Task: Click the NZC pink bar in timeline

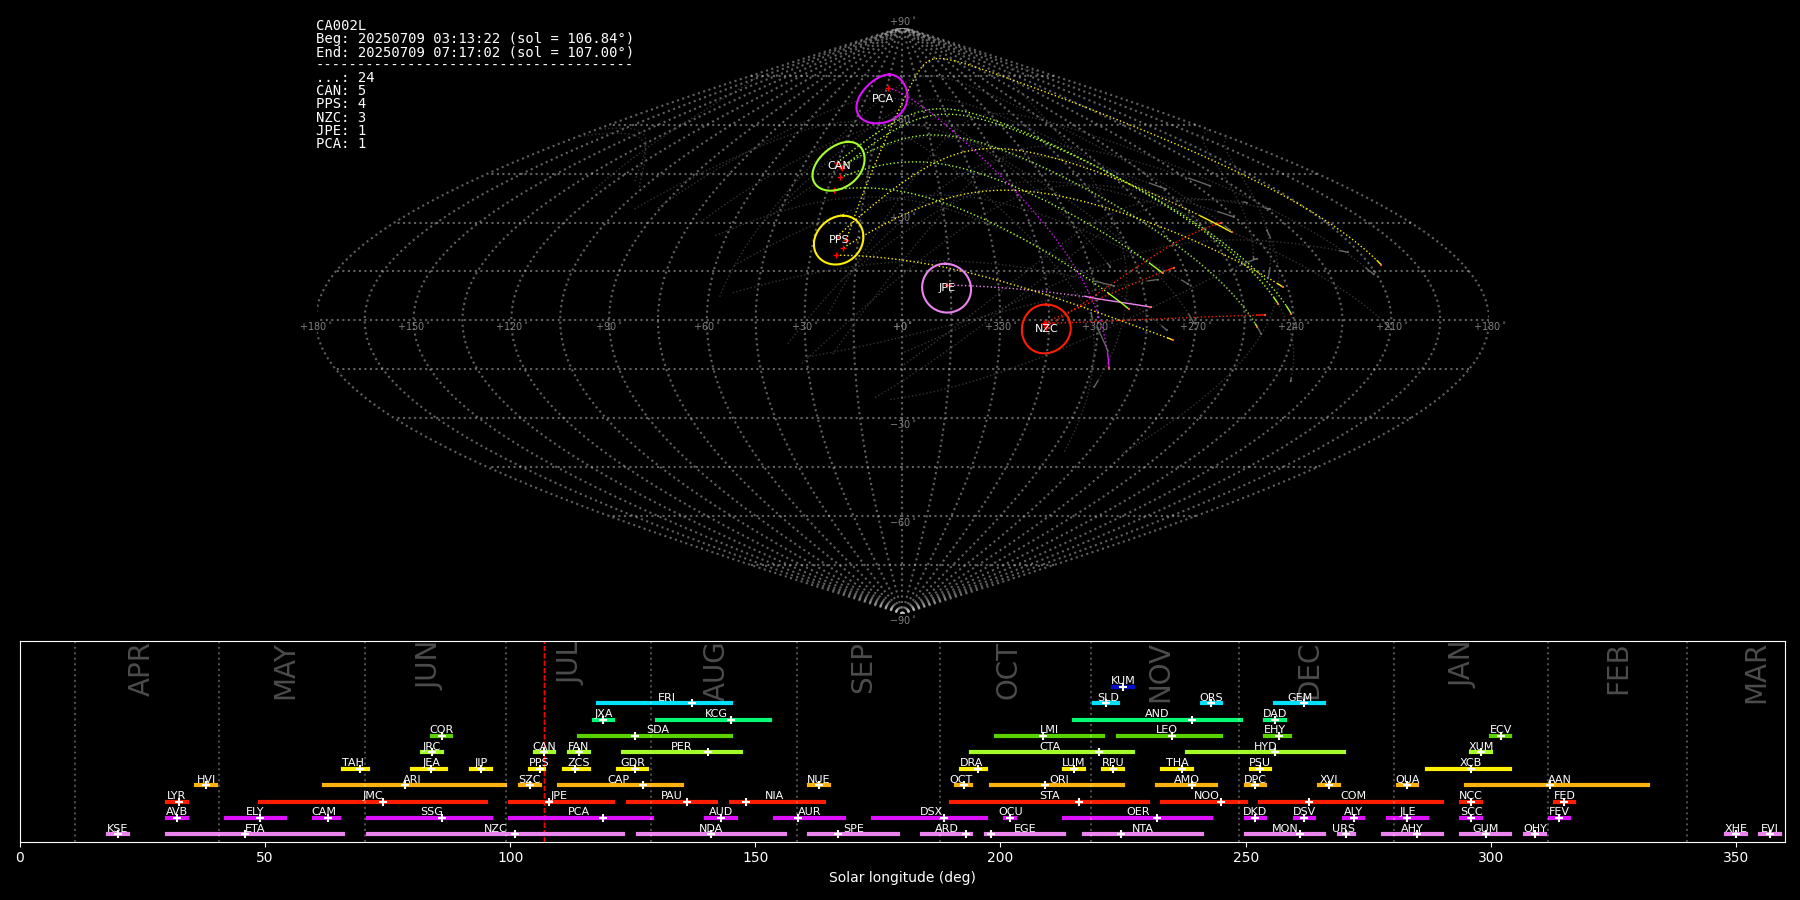Action: click(495, 834)
